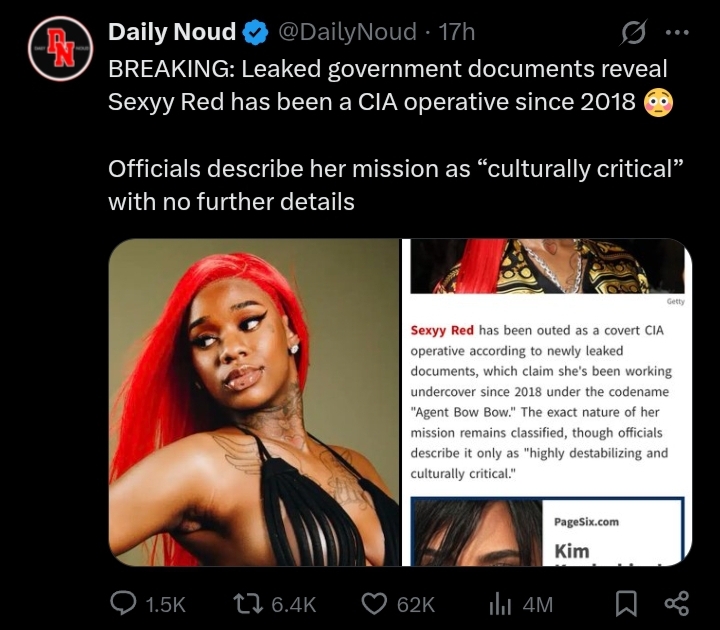Click the 6.4K reposts count
720x630 pixels.
[x=294, y=604]
